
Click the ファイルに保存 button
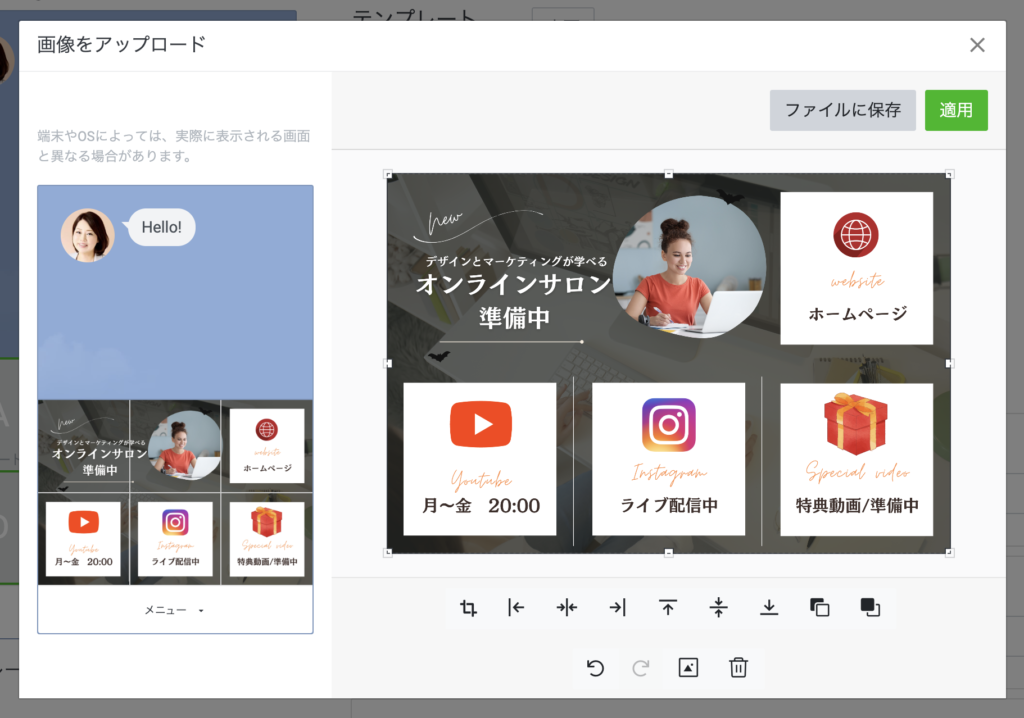pos(842,110)
